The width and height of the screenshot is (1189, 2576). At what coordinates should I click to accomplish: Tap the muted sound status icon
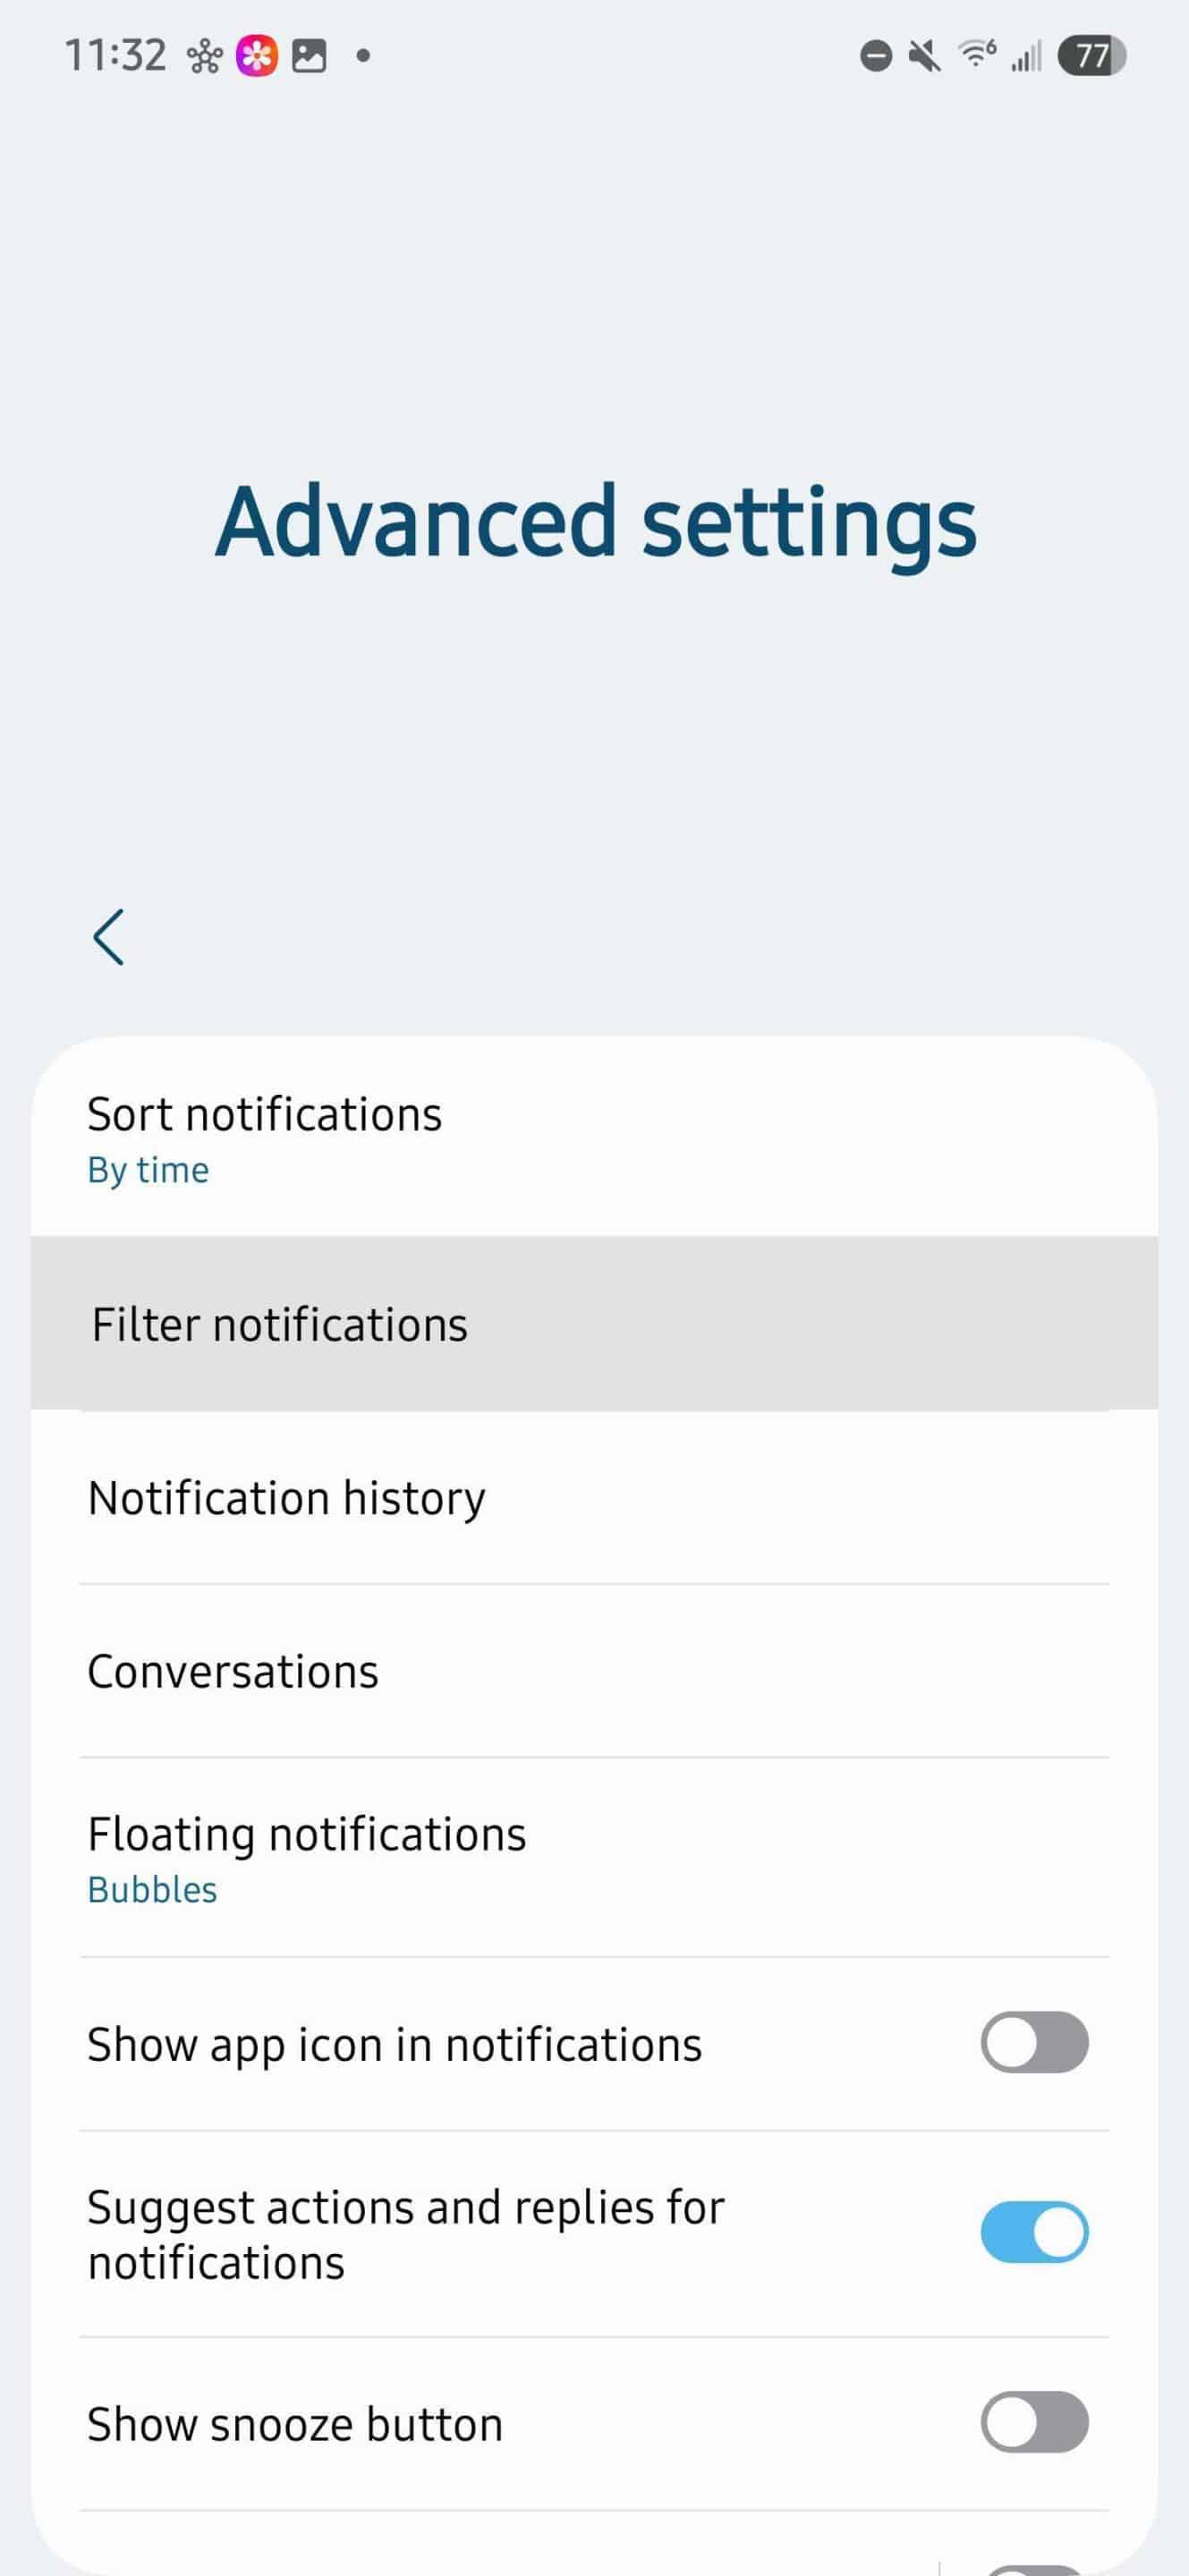pyautogui.click(x=925, y=56)
